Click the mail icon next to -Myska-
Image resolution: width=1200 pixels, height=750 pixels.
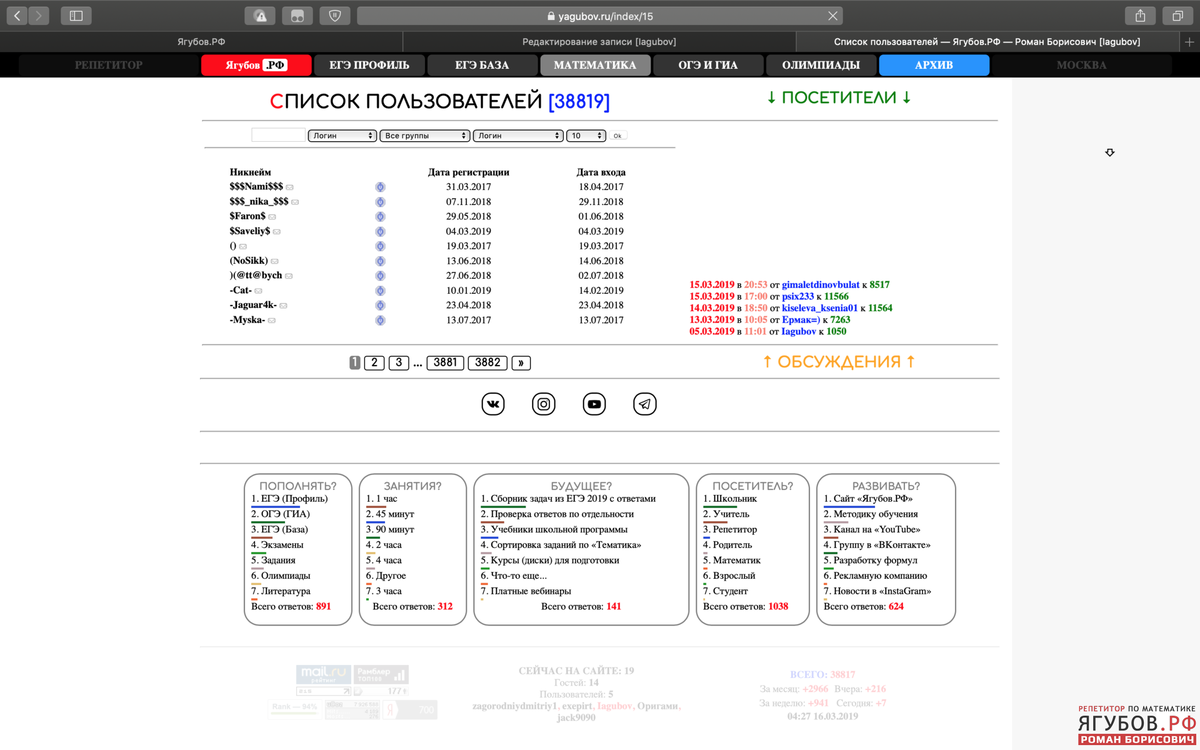pyautogui.click(x=272, y=321)
